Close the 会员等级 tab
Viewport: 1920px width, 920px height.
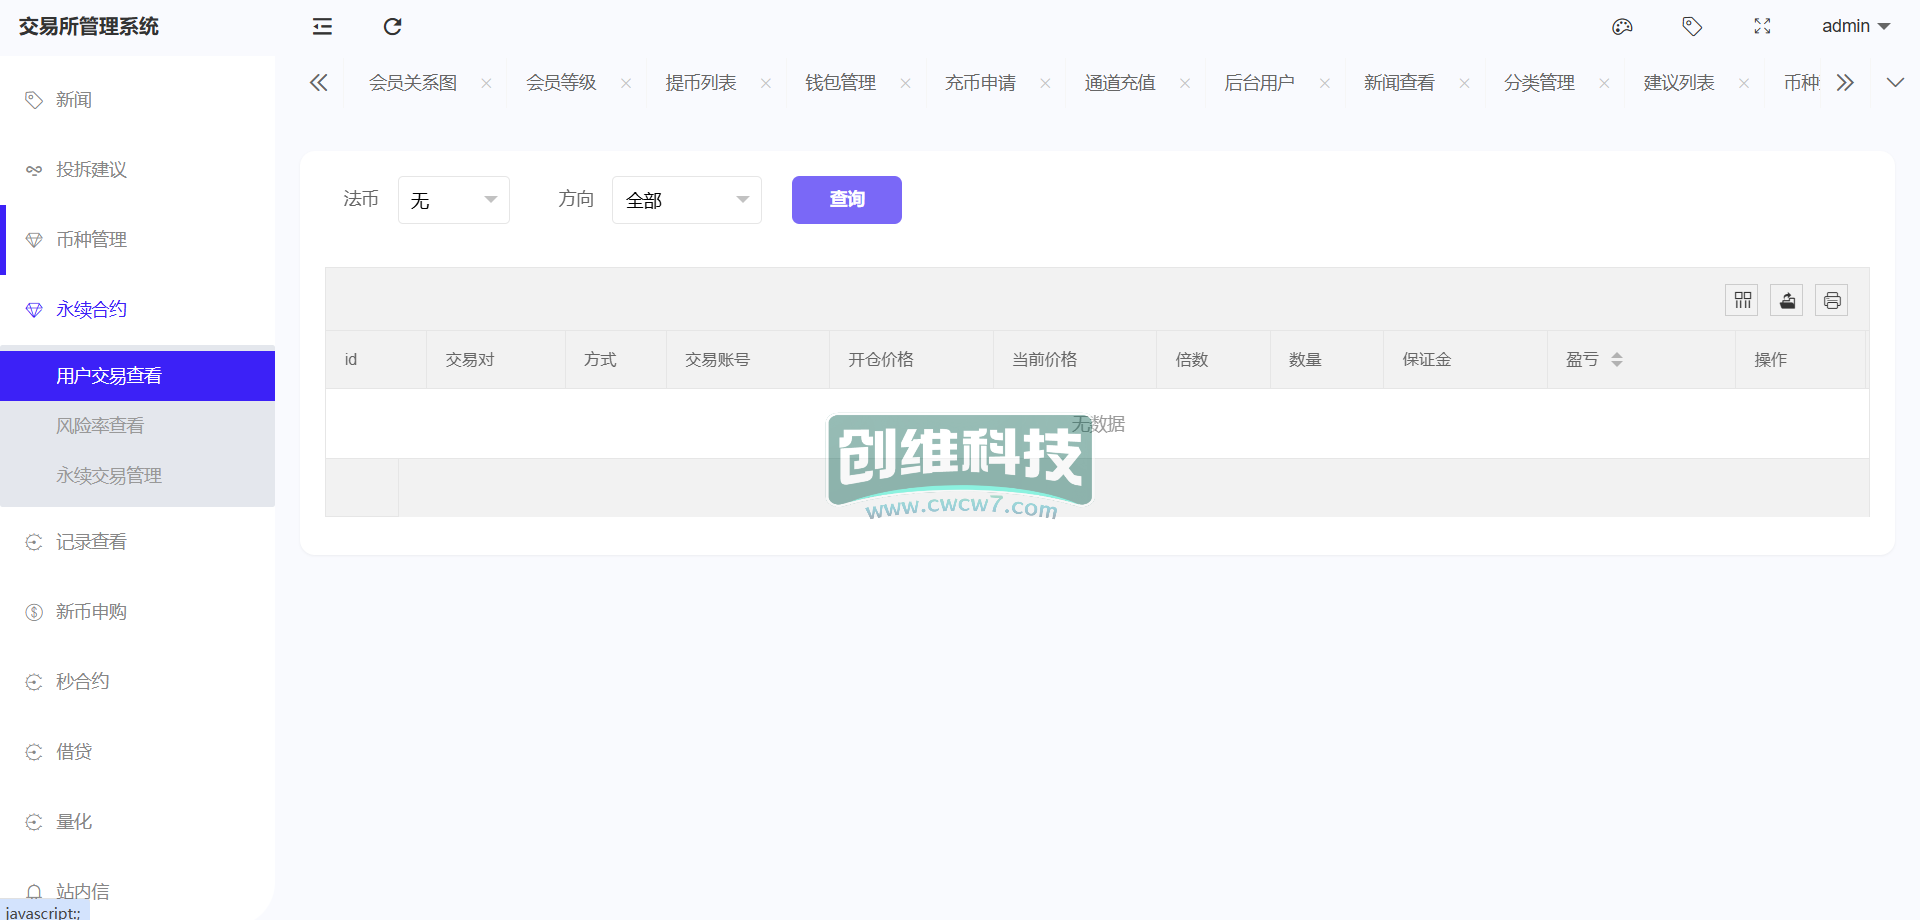point(626,84)
